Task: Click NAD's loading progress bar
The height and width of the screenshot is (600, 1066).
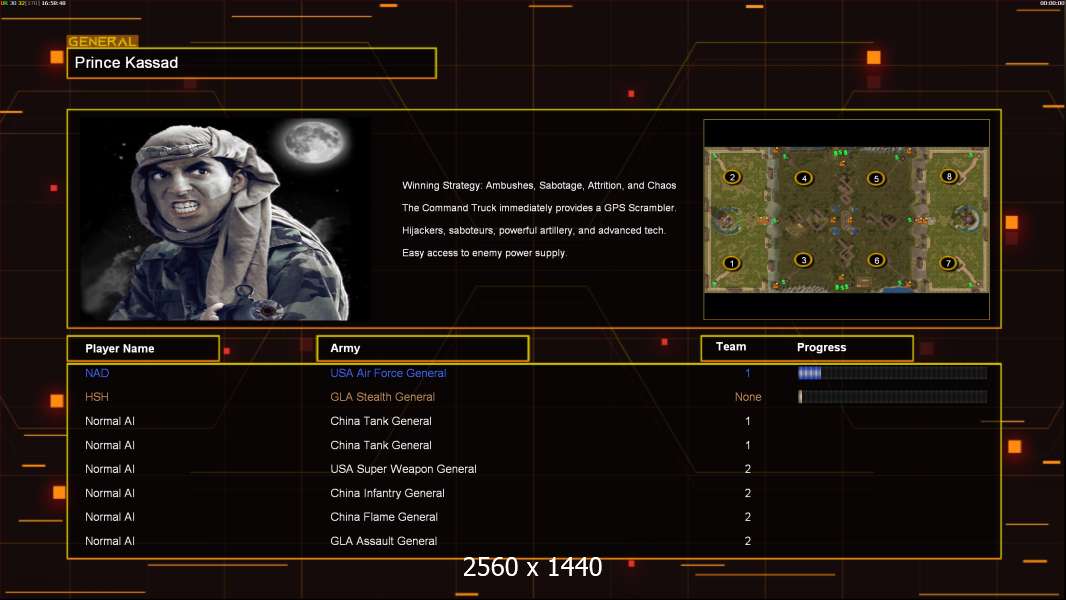Action: coord(893,372)
